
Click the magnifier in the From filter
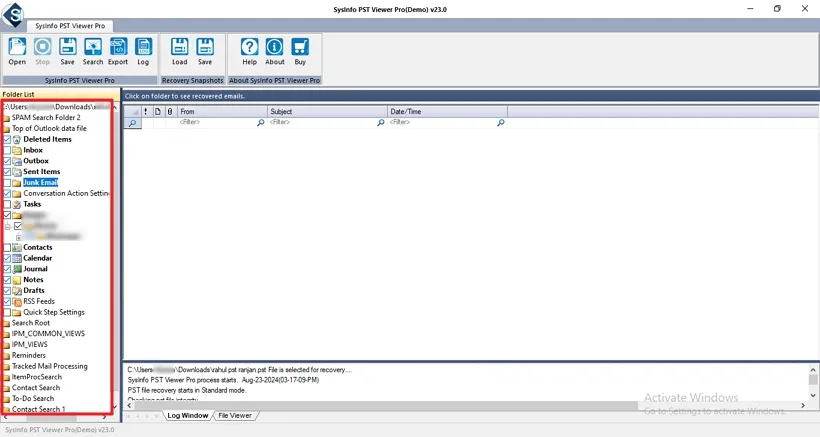(x=260, y=122)
